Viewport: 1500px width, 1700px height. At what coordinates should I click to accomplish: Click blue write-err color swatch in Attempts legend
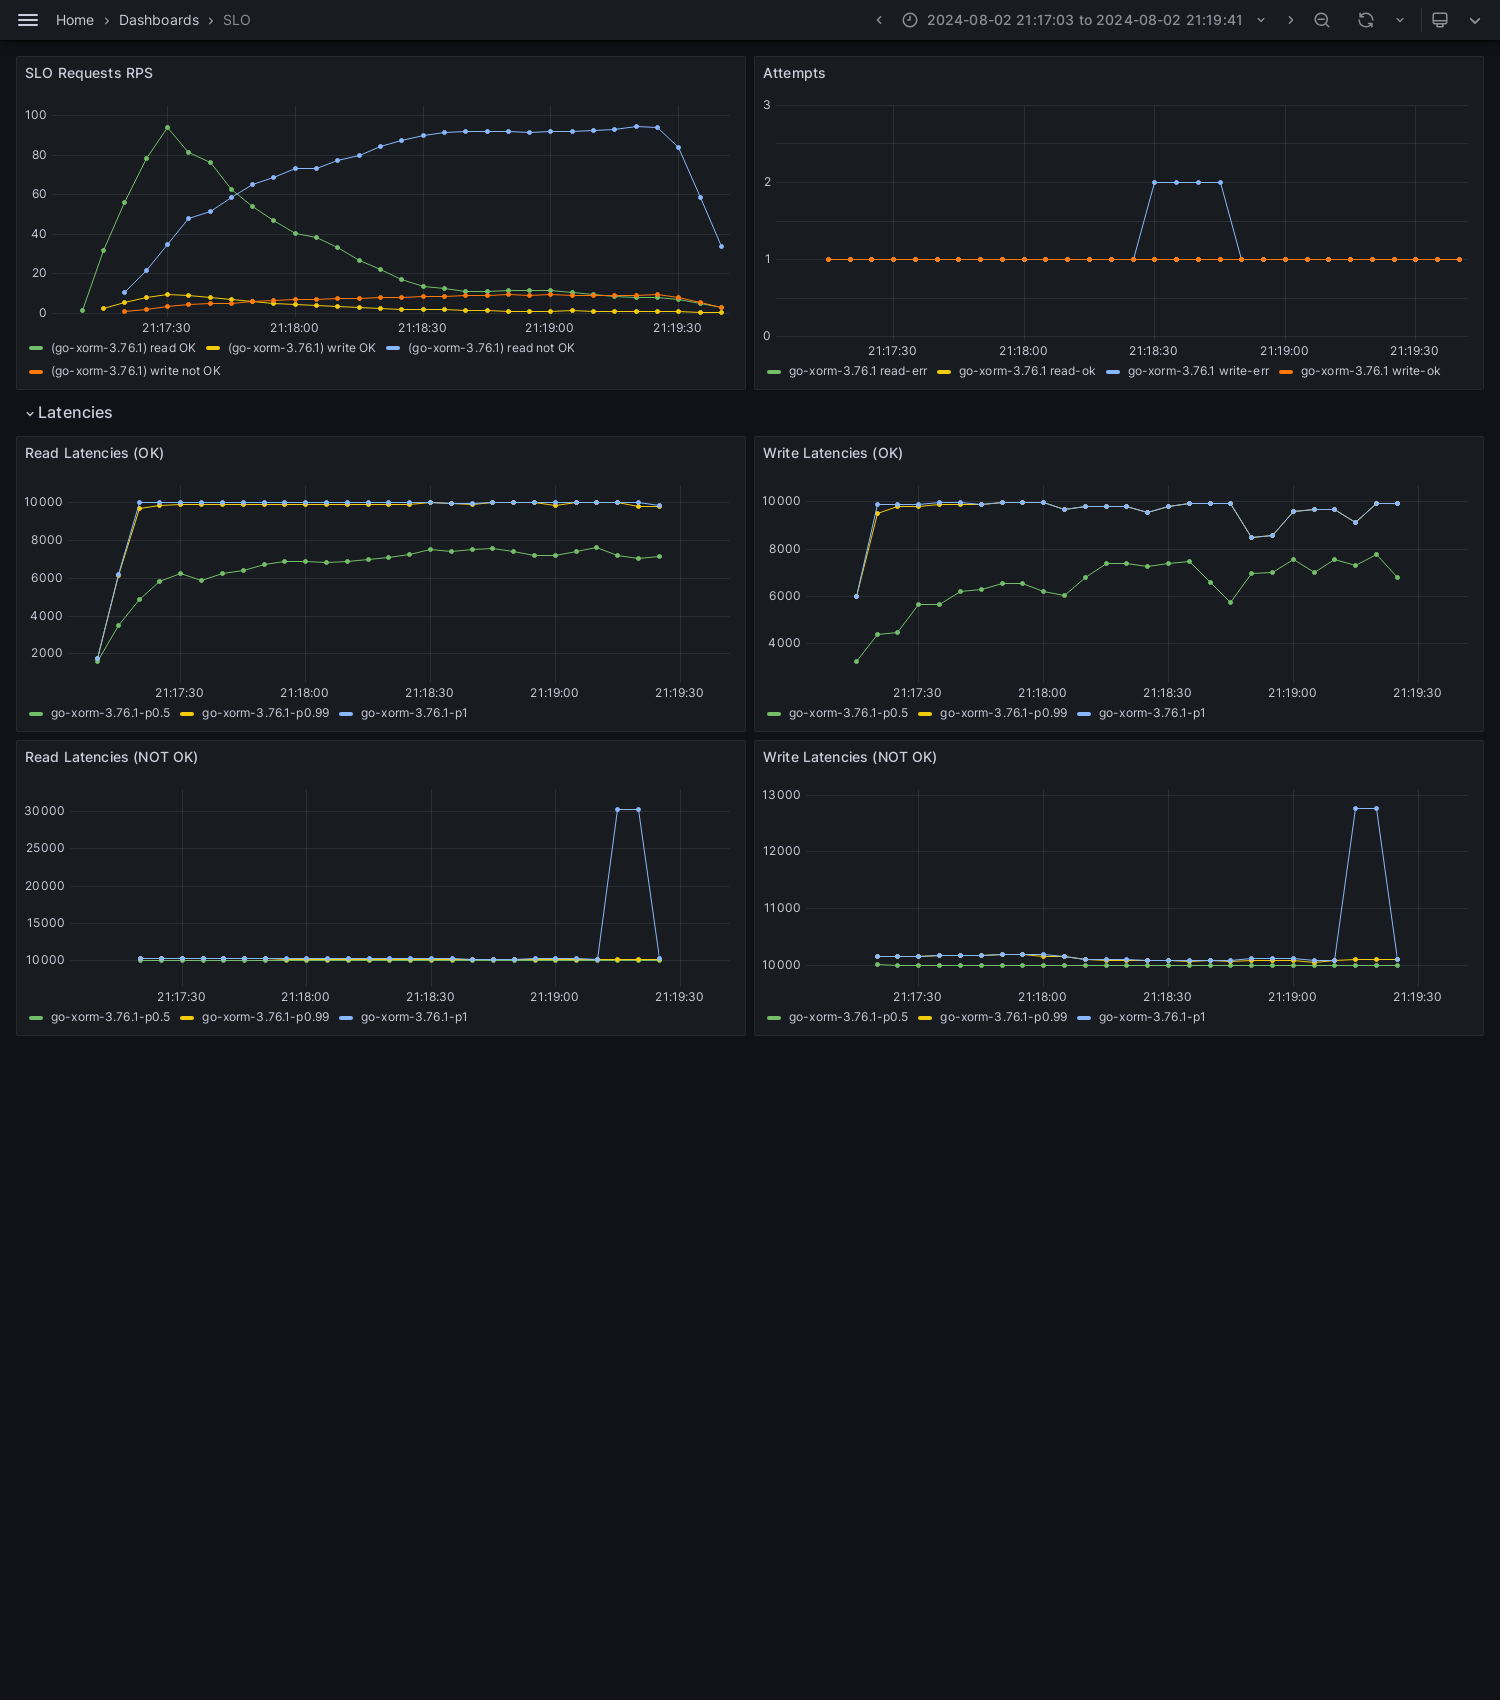point(1113,371)
